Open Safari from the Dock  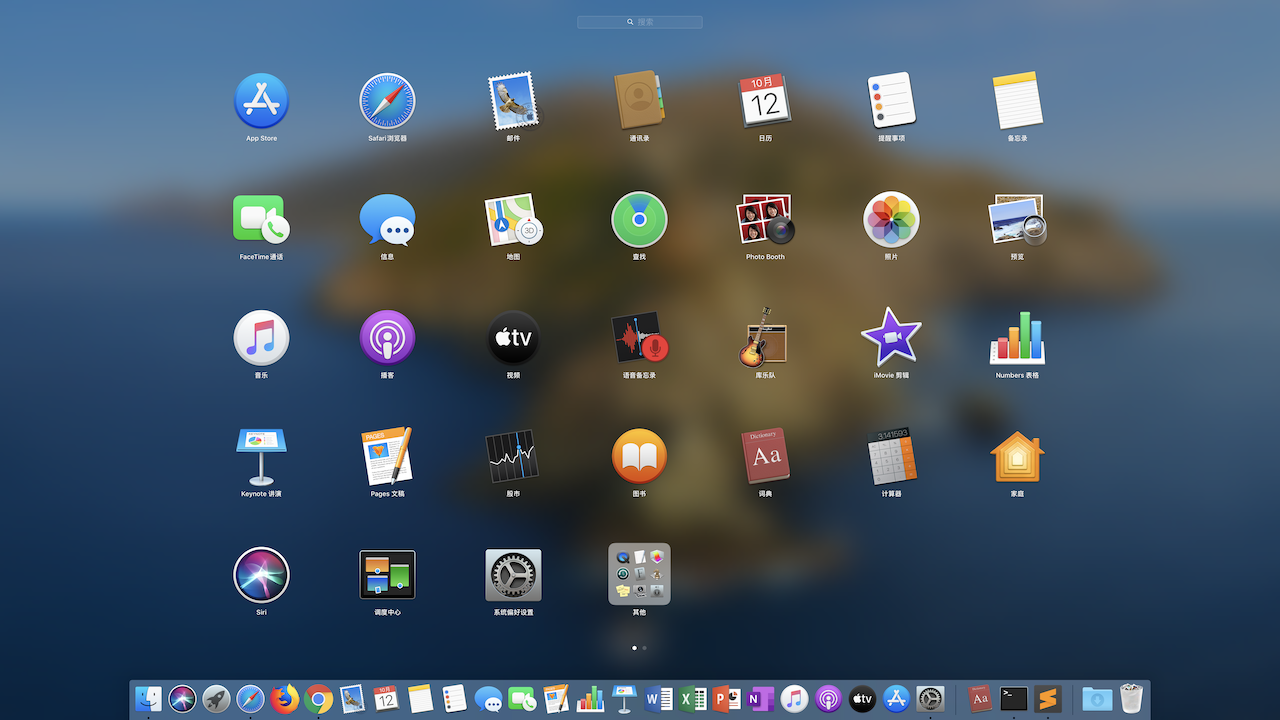click(250, 698)
